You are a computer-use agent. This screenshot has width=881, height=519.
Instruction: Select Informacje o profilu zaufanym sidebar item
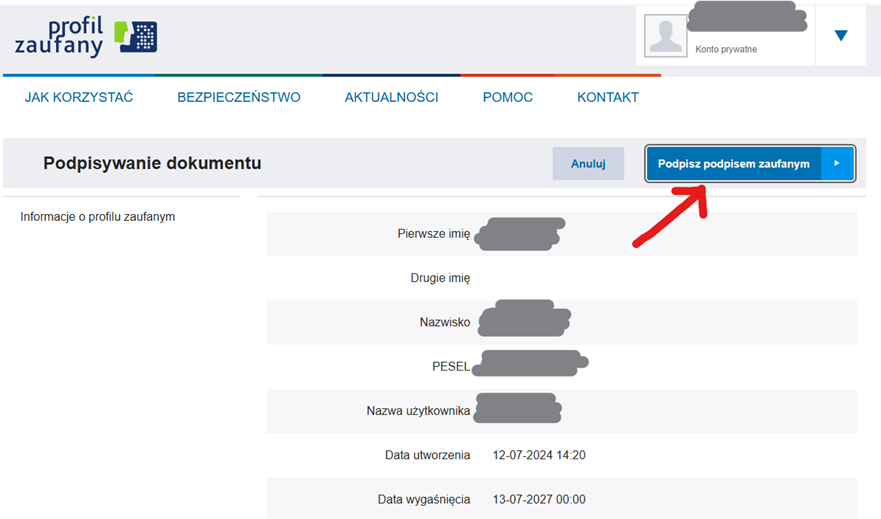(x=98, y=216)
